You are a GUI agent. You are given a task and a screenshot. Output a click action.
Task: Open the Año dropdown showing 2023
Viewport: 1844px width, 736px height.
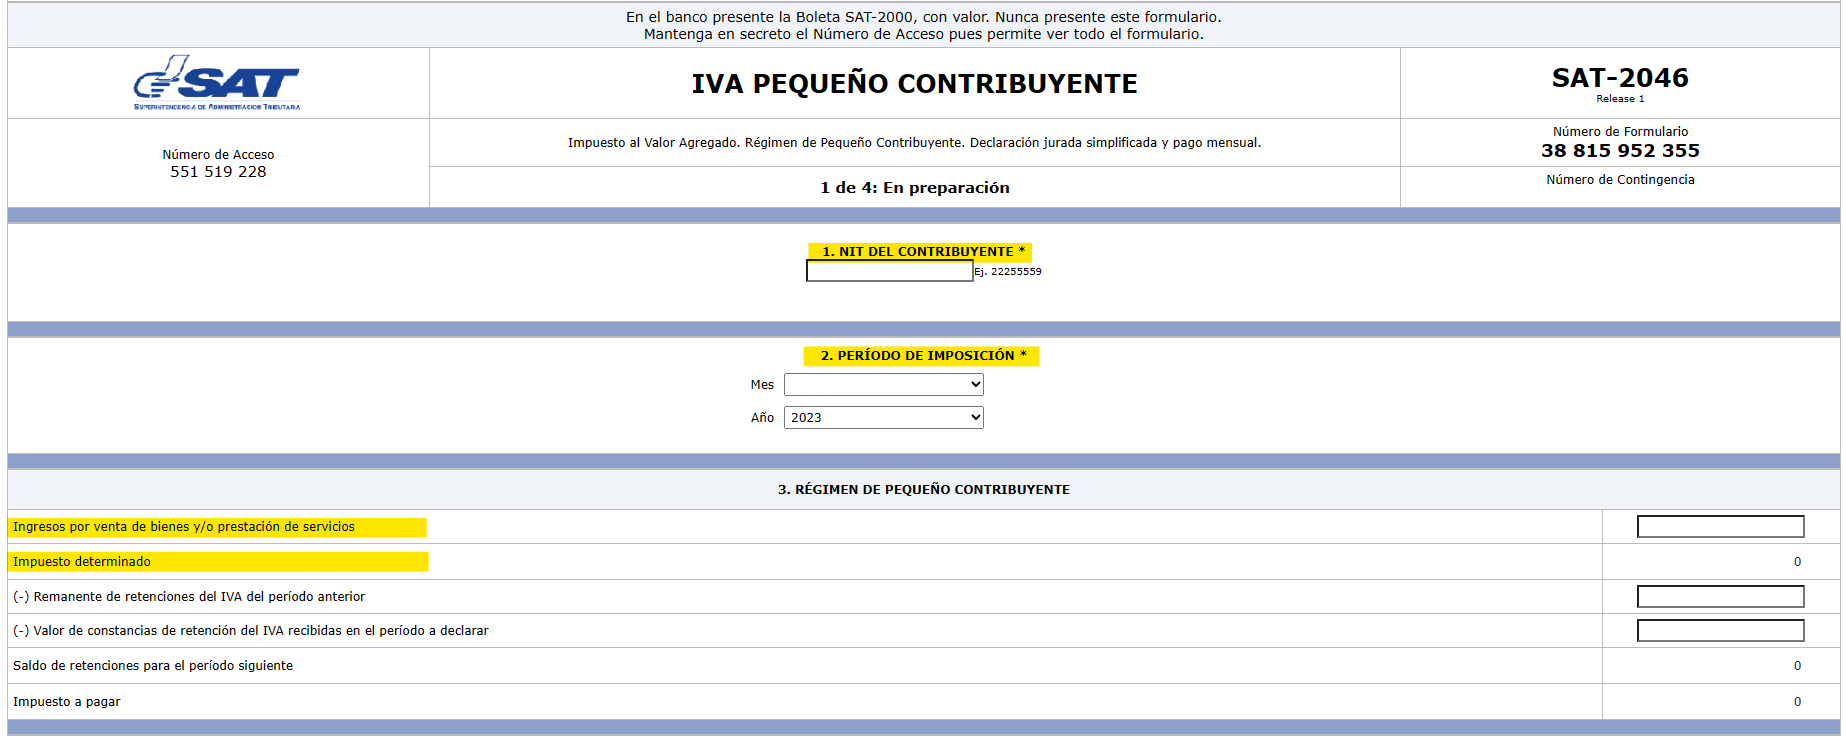click(x=884, y=418)
